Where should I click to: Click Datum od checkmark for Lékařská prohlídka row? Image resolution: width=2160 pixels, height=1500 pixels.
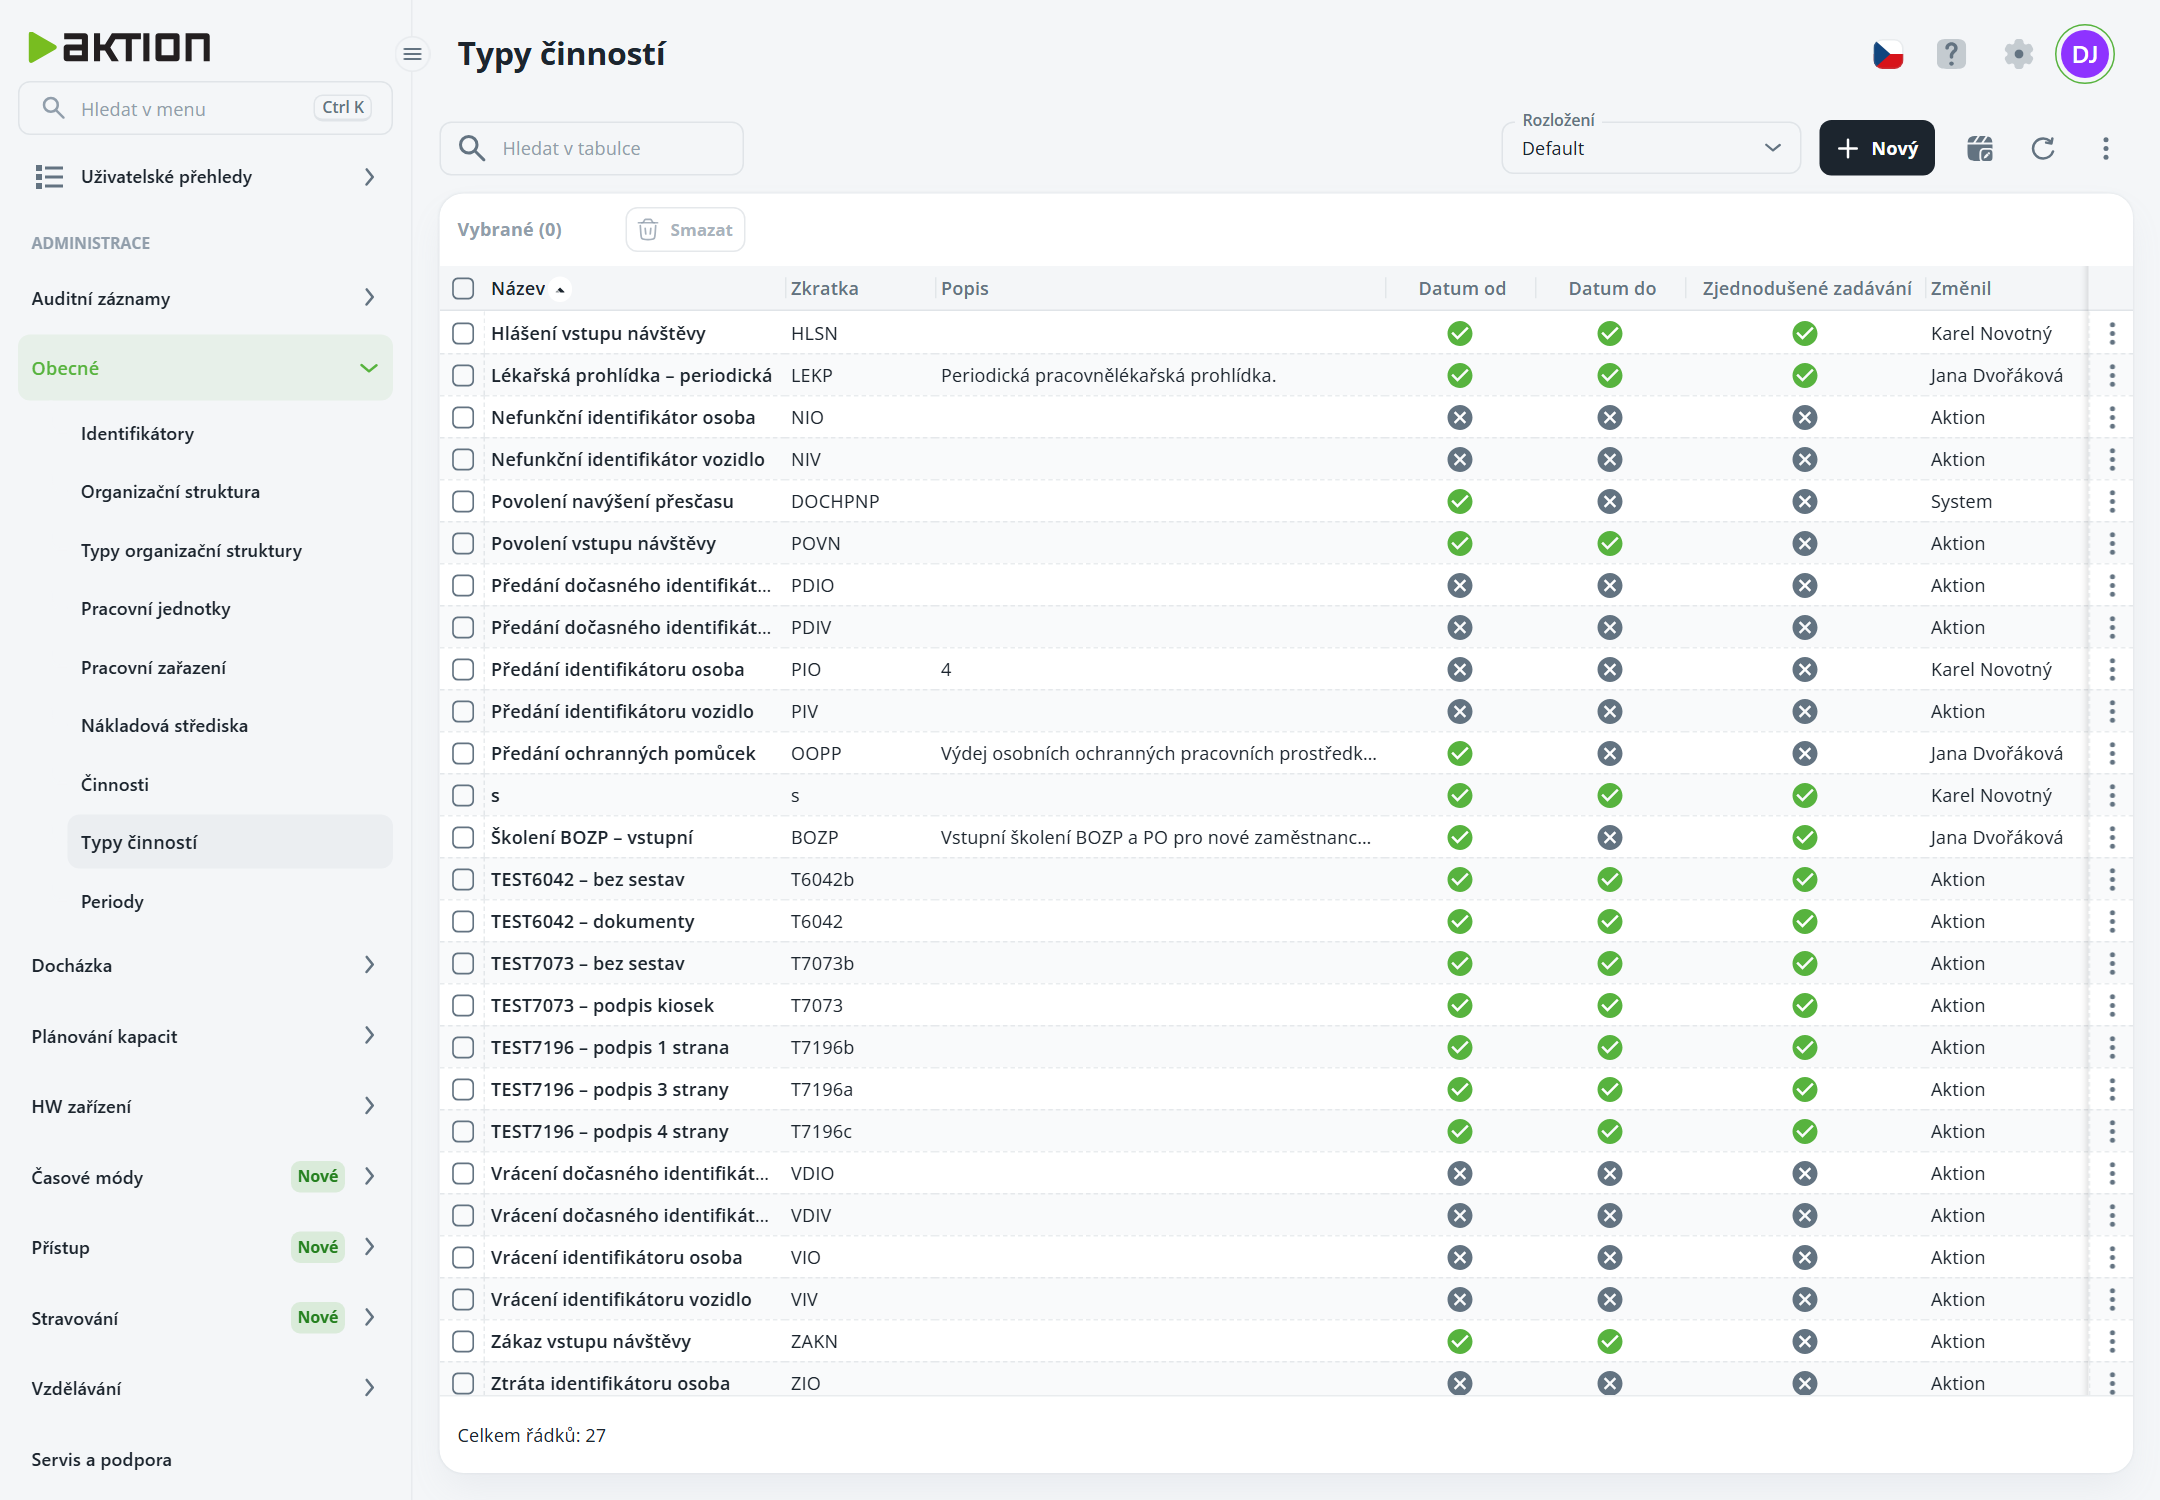coord(1460,375)
